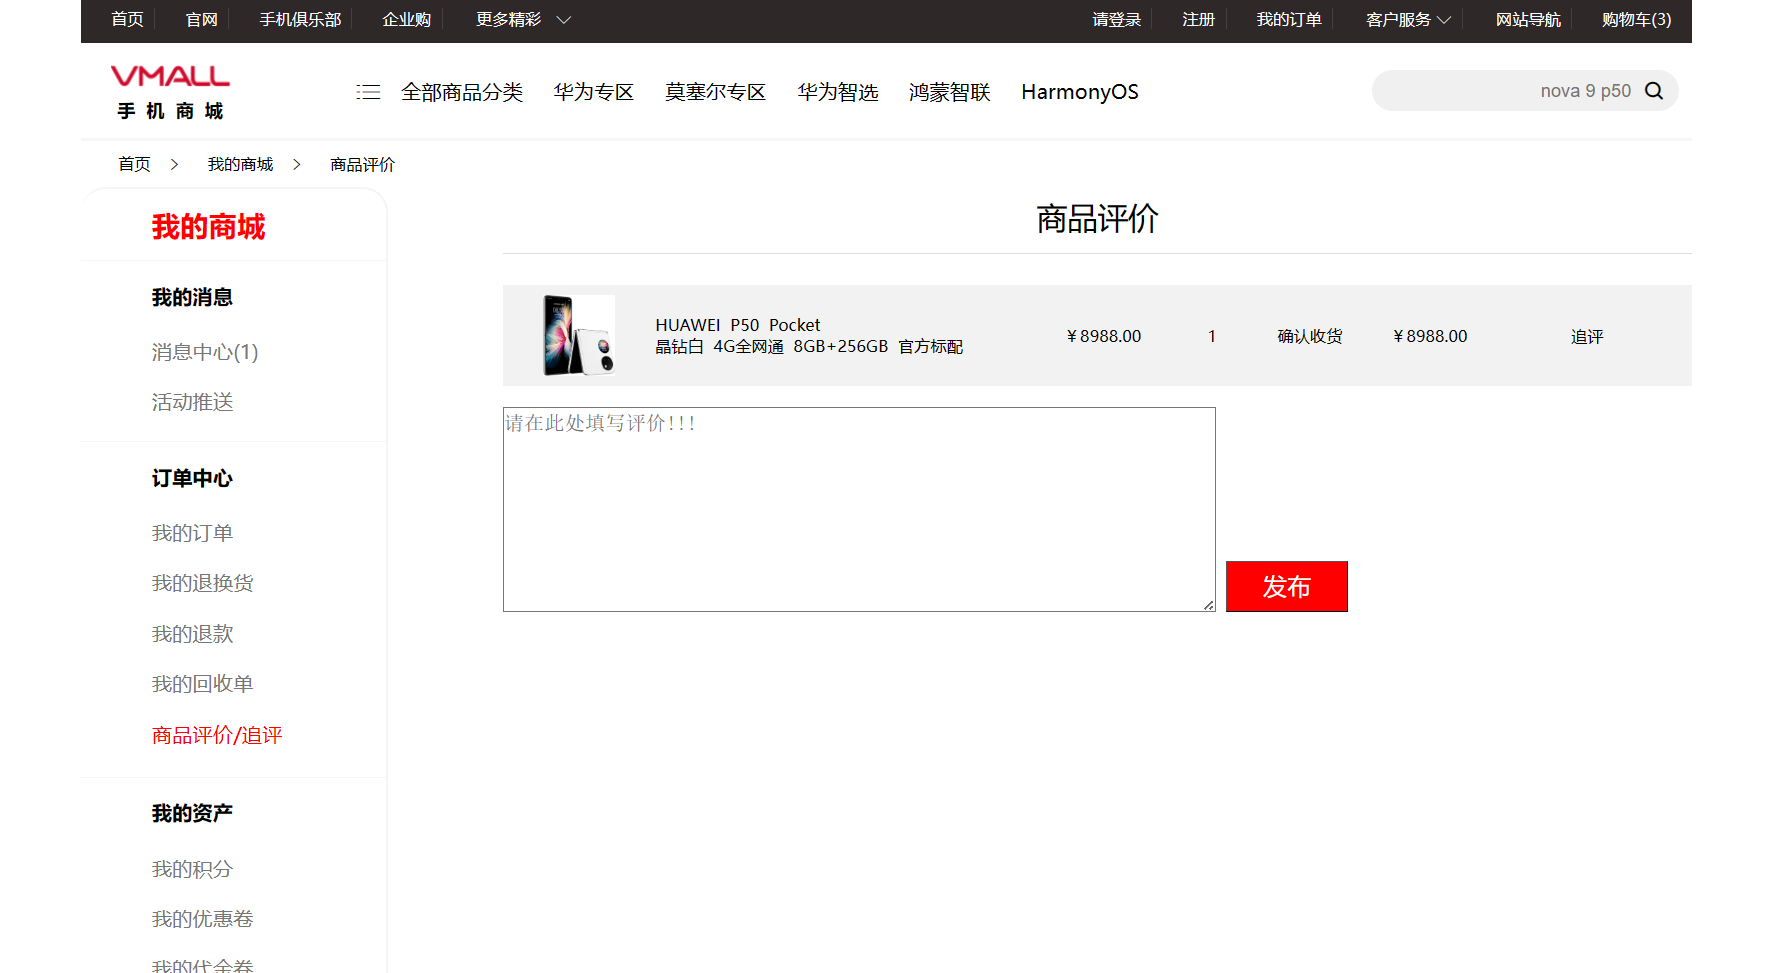Click the HUAWEI P50 Pocket product name

tap(738, 325)
